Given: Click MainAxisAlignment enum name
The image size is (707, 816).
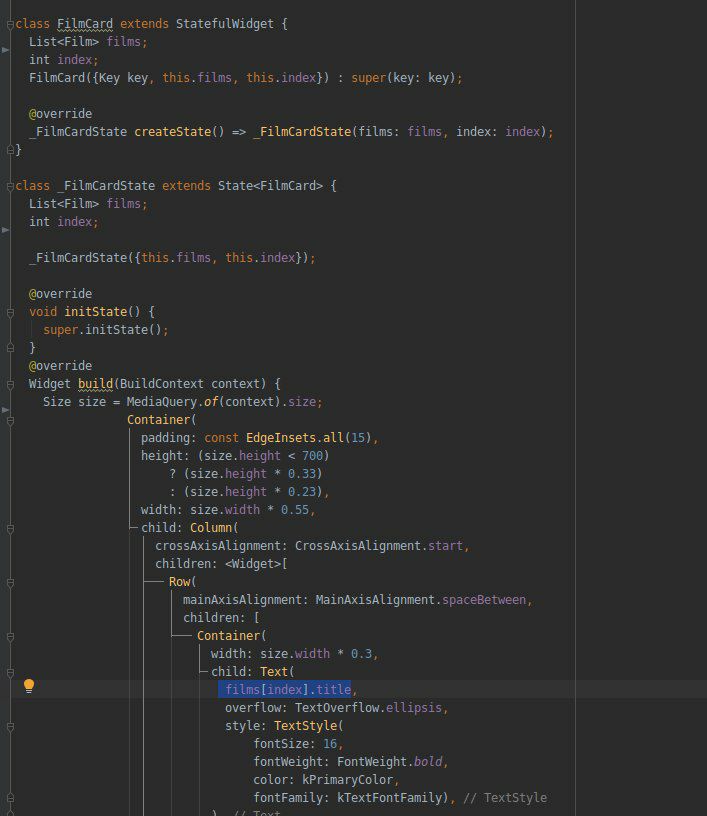Looking at the screenshot, I should [x=375, y=600].
